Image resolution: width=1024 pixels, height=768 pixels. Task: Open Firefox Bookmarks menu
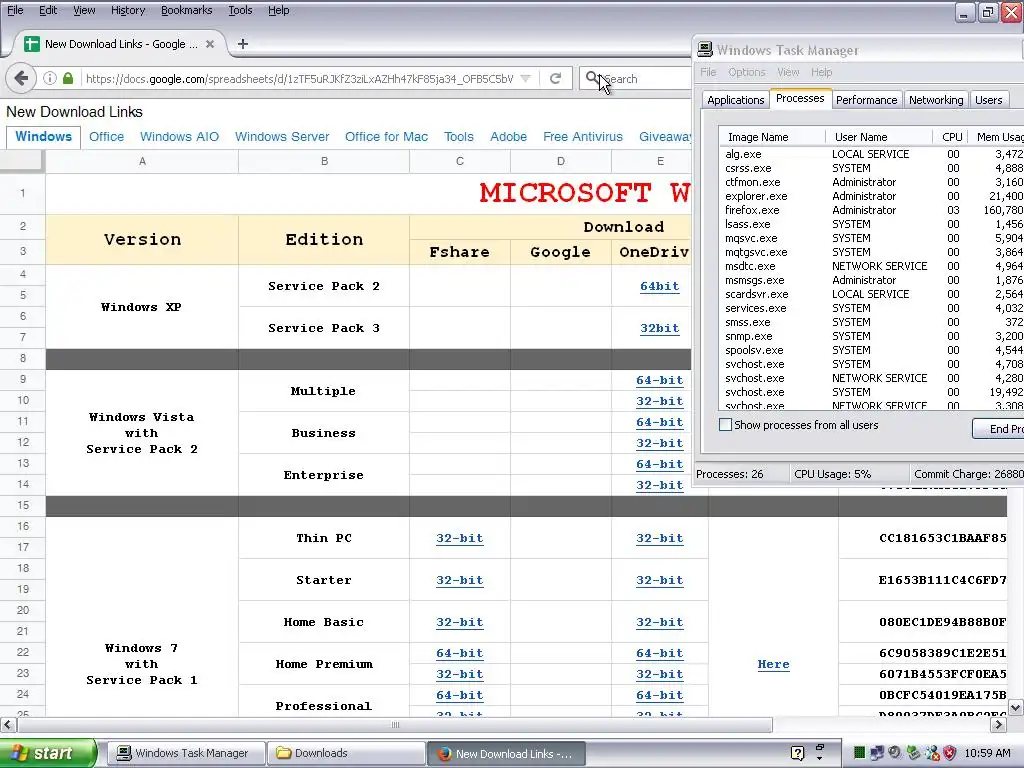187,10
